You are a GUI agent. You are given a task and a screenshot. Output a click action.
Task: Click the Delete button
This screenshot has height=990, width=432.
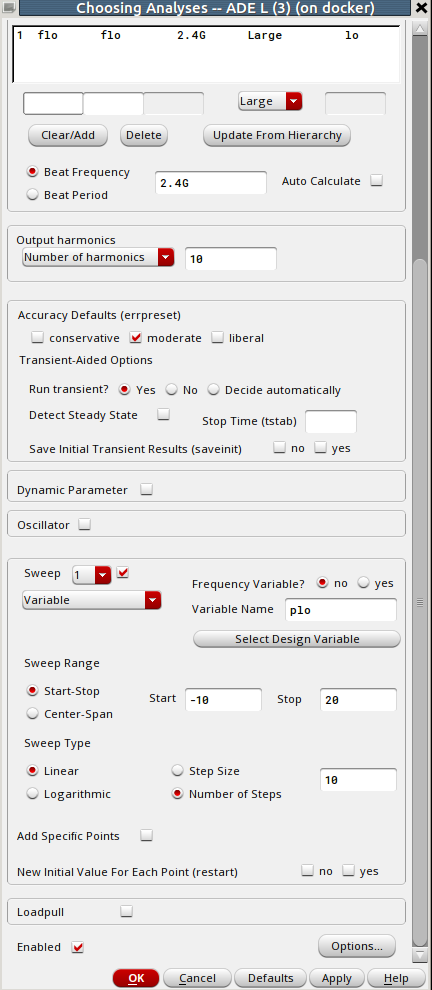pos(143,135)
